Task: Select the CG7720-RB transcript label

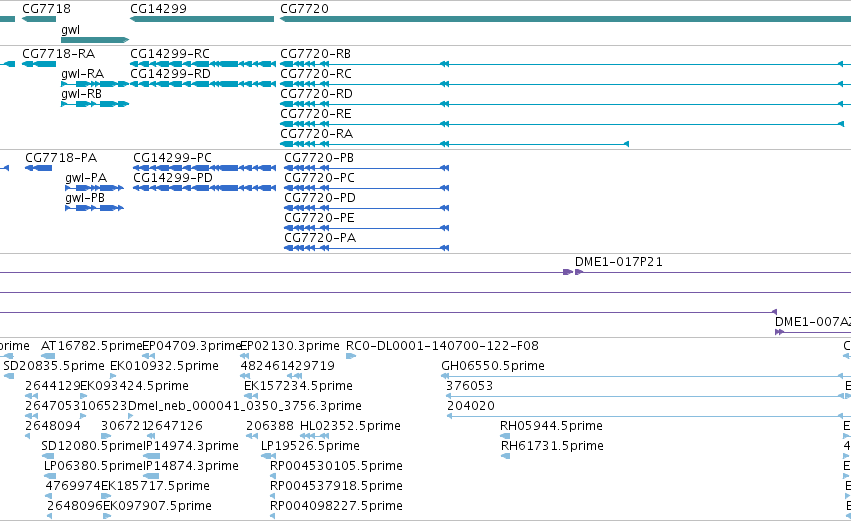Action: click(315, 54)
